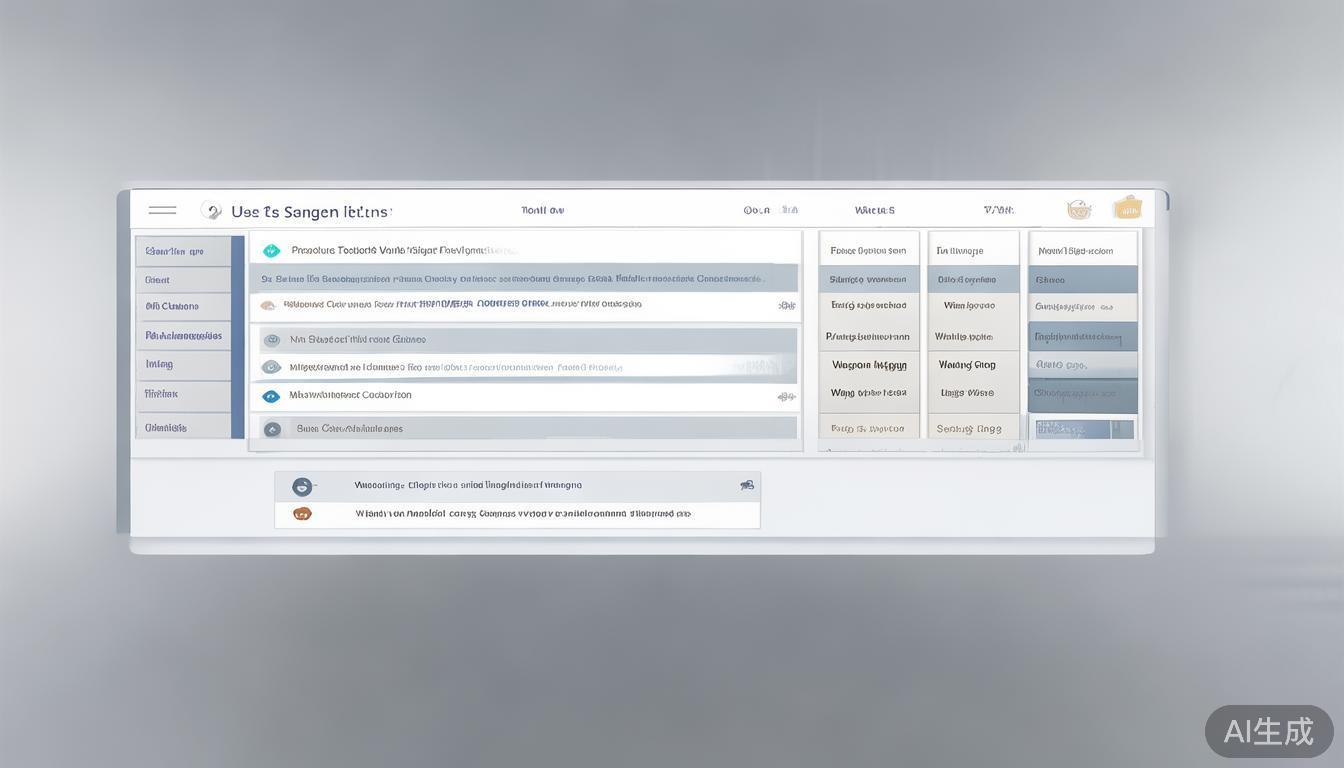Select the bottom item in the left sidebar

click(183, 427)
